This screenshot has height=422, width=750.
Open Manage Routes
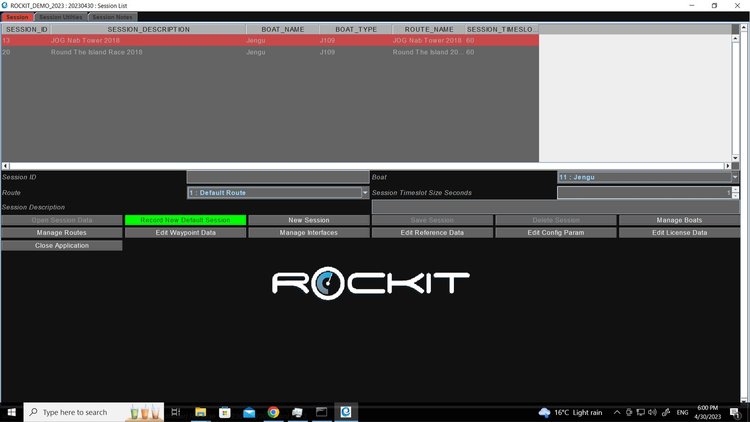pos(62,233)
